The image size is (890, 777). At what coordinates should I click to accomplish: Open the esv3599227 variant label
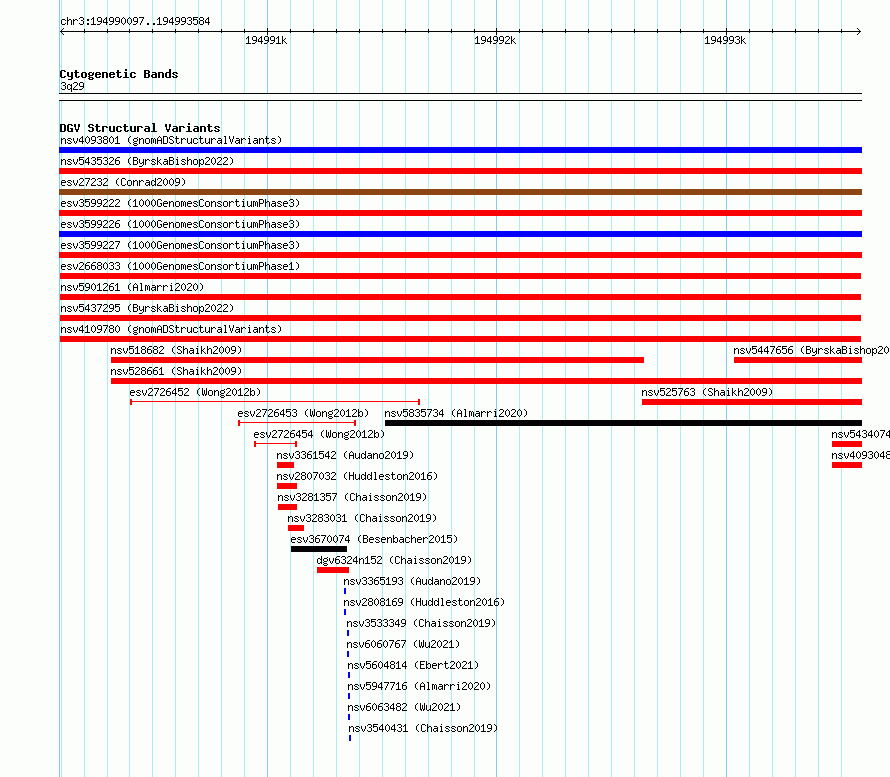180,245
